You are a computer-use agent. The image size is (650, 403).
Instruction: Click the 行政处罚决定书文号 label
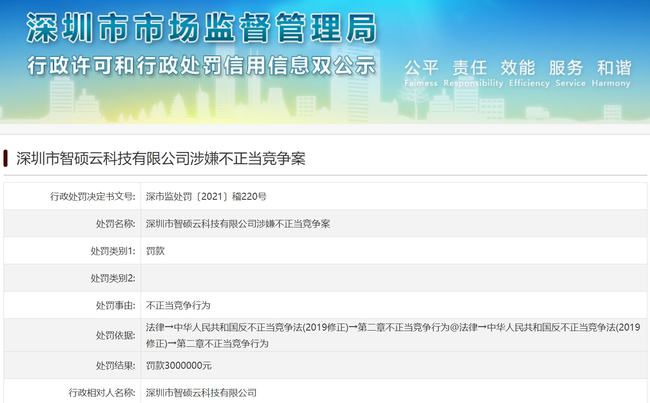tap(92, 196)
